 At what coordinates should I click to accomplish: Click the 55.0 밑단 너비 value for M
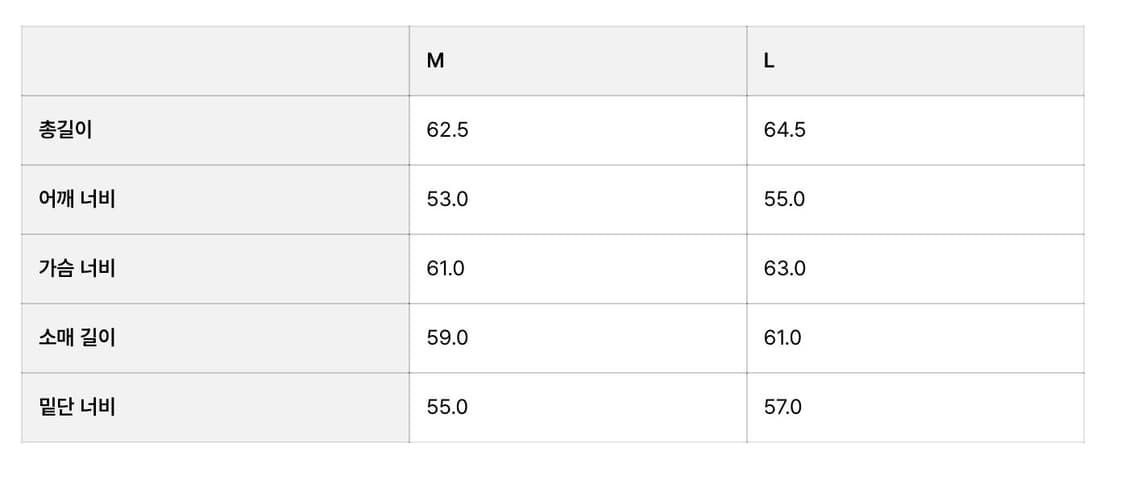point(447,407)
